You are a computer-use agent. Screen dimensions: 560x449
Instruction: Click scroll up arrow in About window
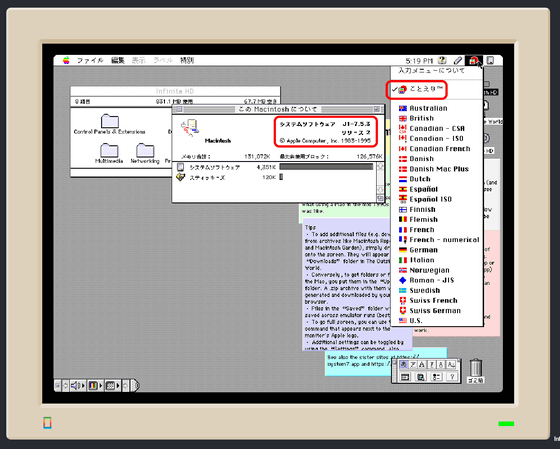click(x=380, y=167)
